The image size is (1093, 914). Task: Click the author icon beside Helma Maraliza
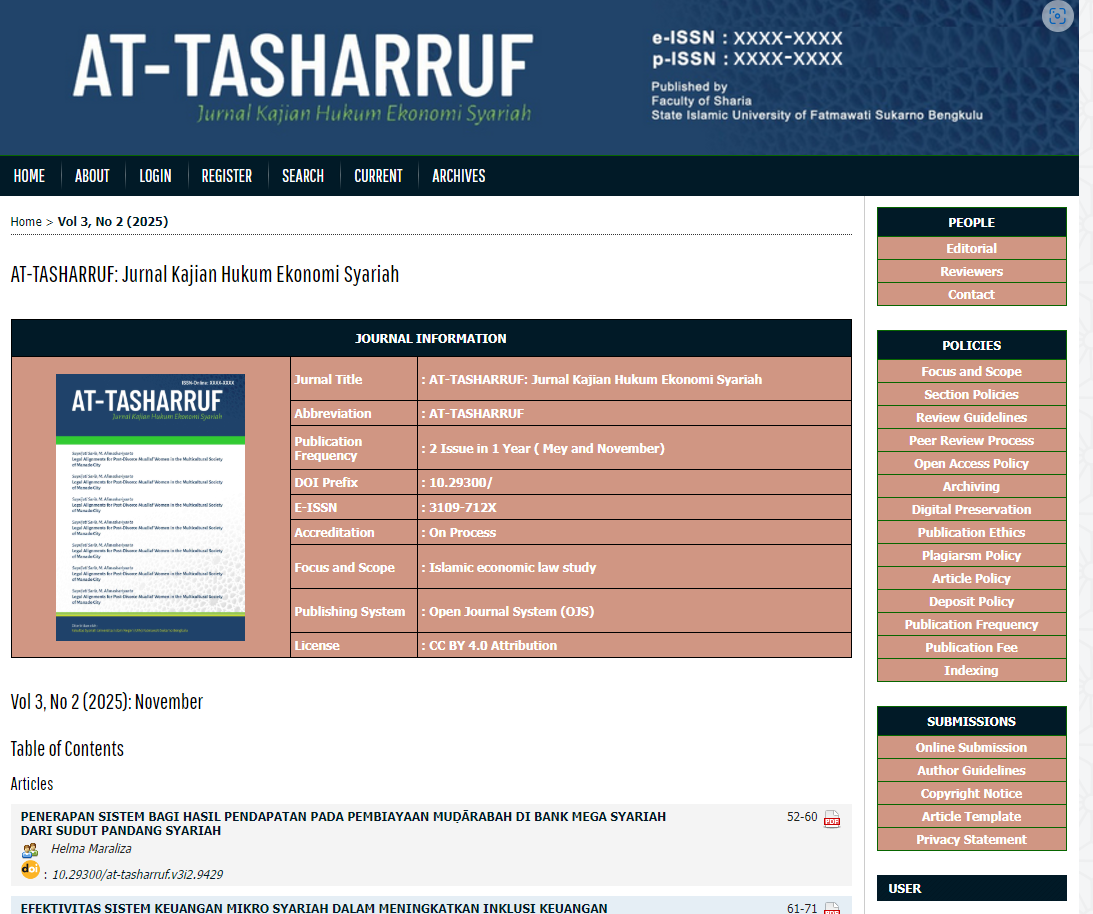pyautogui.click(x=30, y=850)
